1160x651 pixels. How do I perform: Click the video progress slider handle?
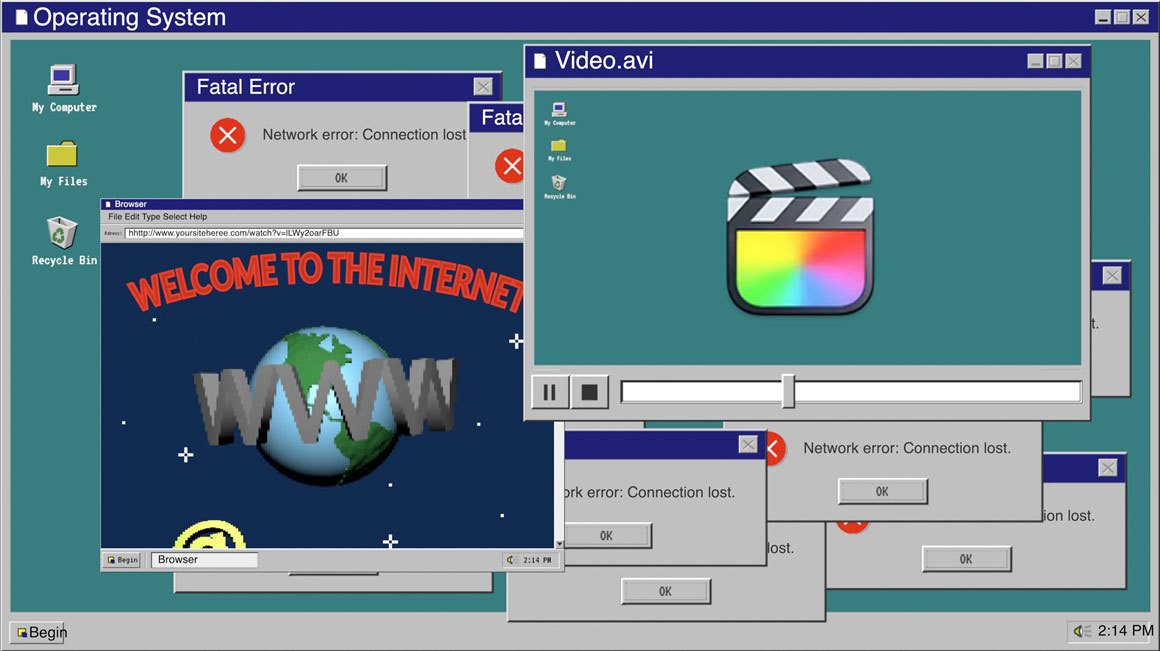pyautogui.click(x=788, y=391)
